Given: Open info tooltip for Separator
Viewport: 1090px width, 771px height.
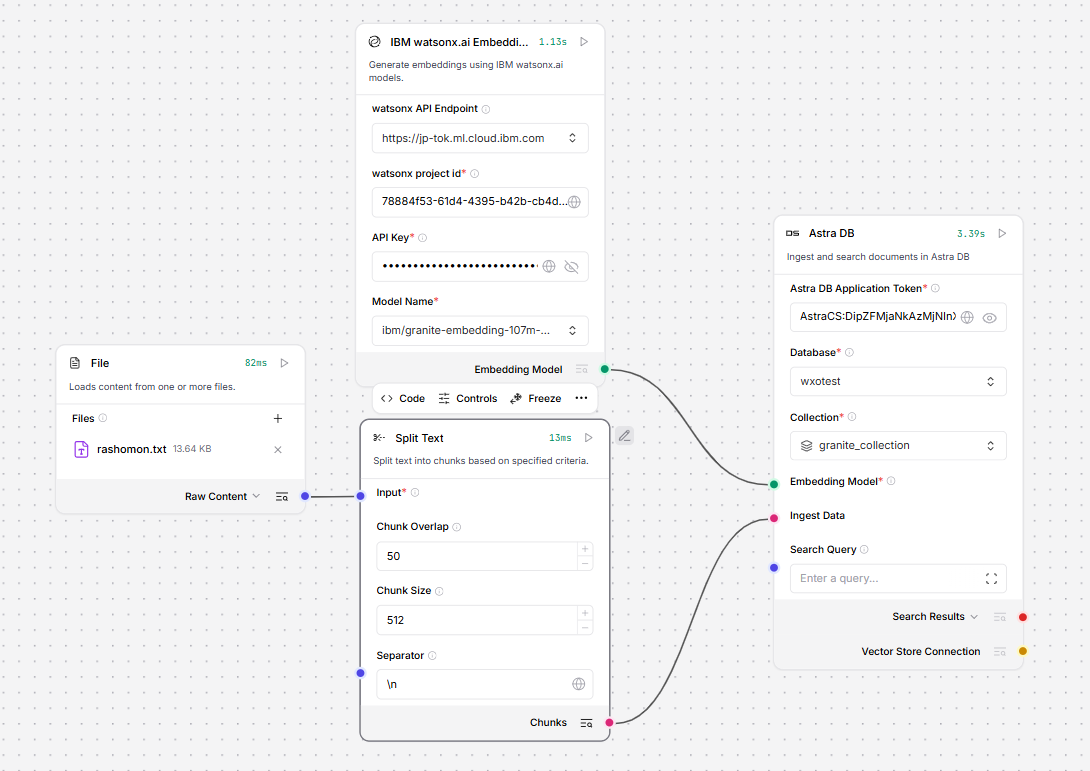Looking at the screenshot, I should click(x=432, y=656).
